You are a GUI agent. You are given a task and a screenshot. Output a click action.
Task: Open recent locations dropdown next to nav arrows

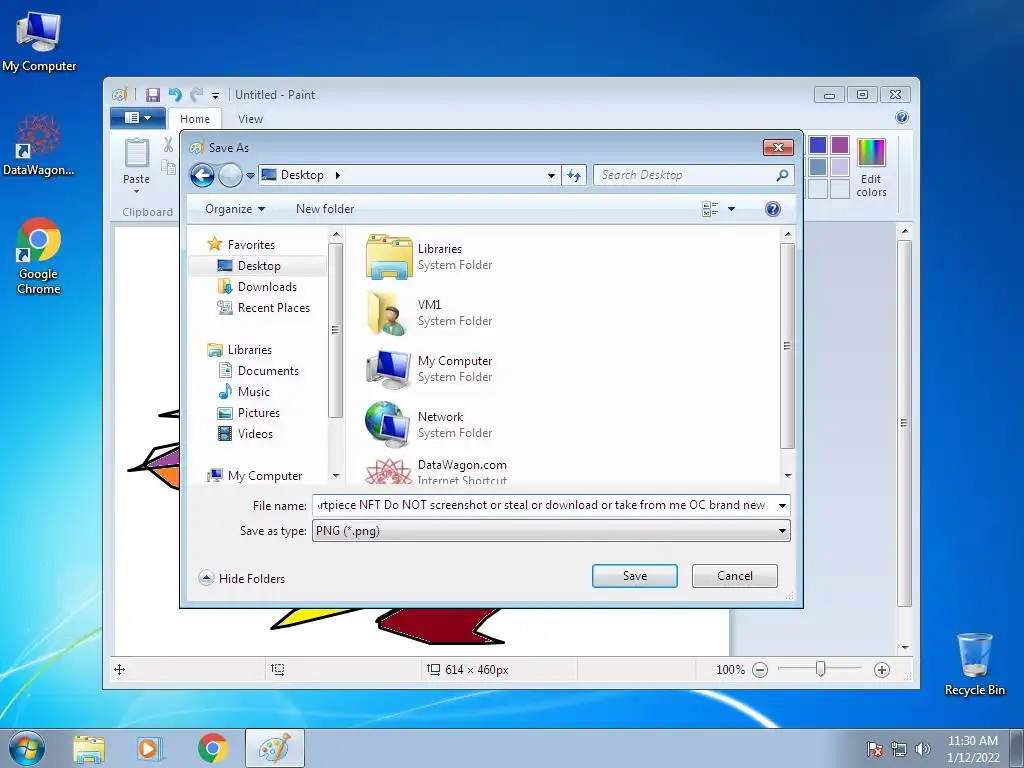point(250,176)
